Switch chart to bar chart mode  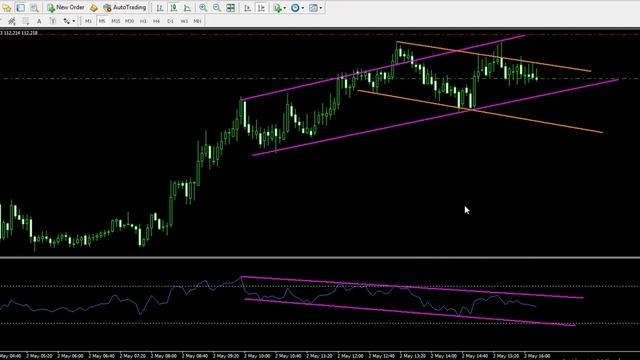[160, 7]
